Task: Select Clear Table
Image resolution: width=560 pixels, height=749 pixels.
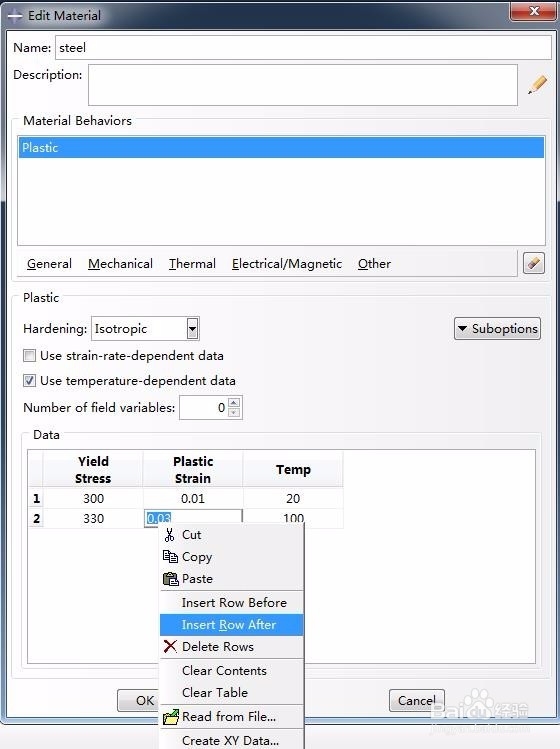Action: (232, 693)
